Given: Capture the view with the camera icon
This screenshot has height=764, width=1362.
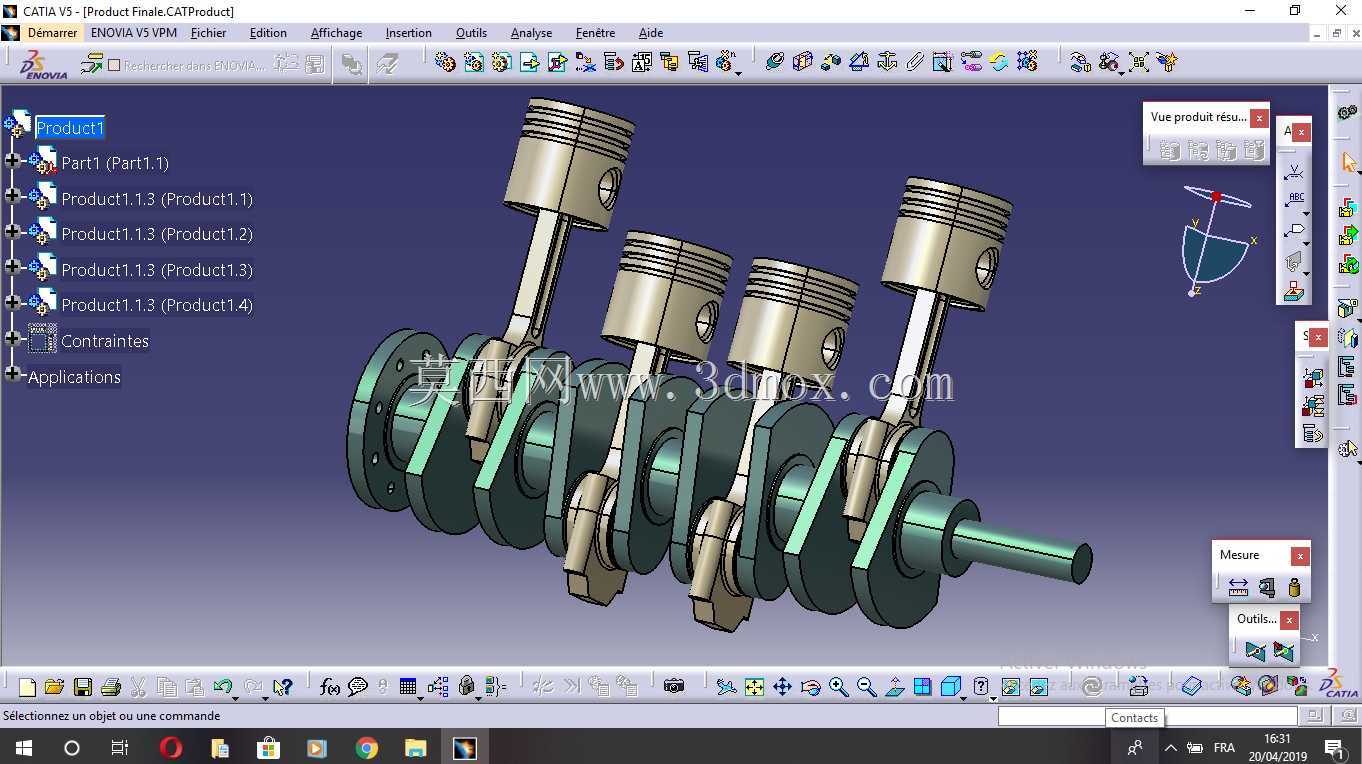Looking at the screenshot, I should (x=674, y=687).
